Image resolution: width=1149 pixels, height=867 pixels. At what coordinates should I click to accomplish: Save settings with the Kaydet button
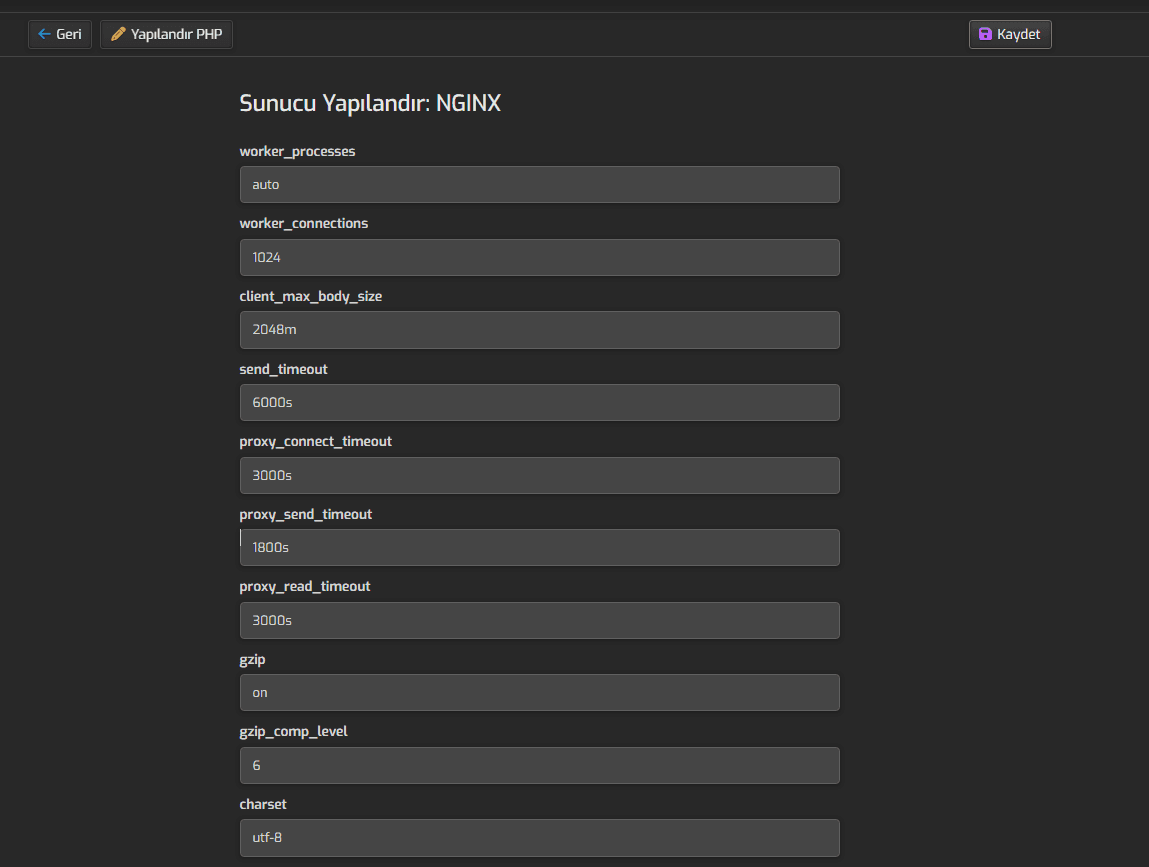click(1010, 34)
